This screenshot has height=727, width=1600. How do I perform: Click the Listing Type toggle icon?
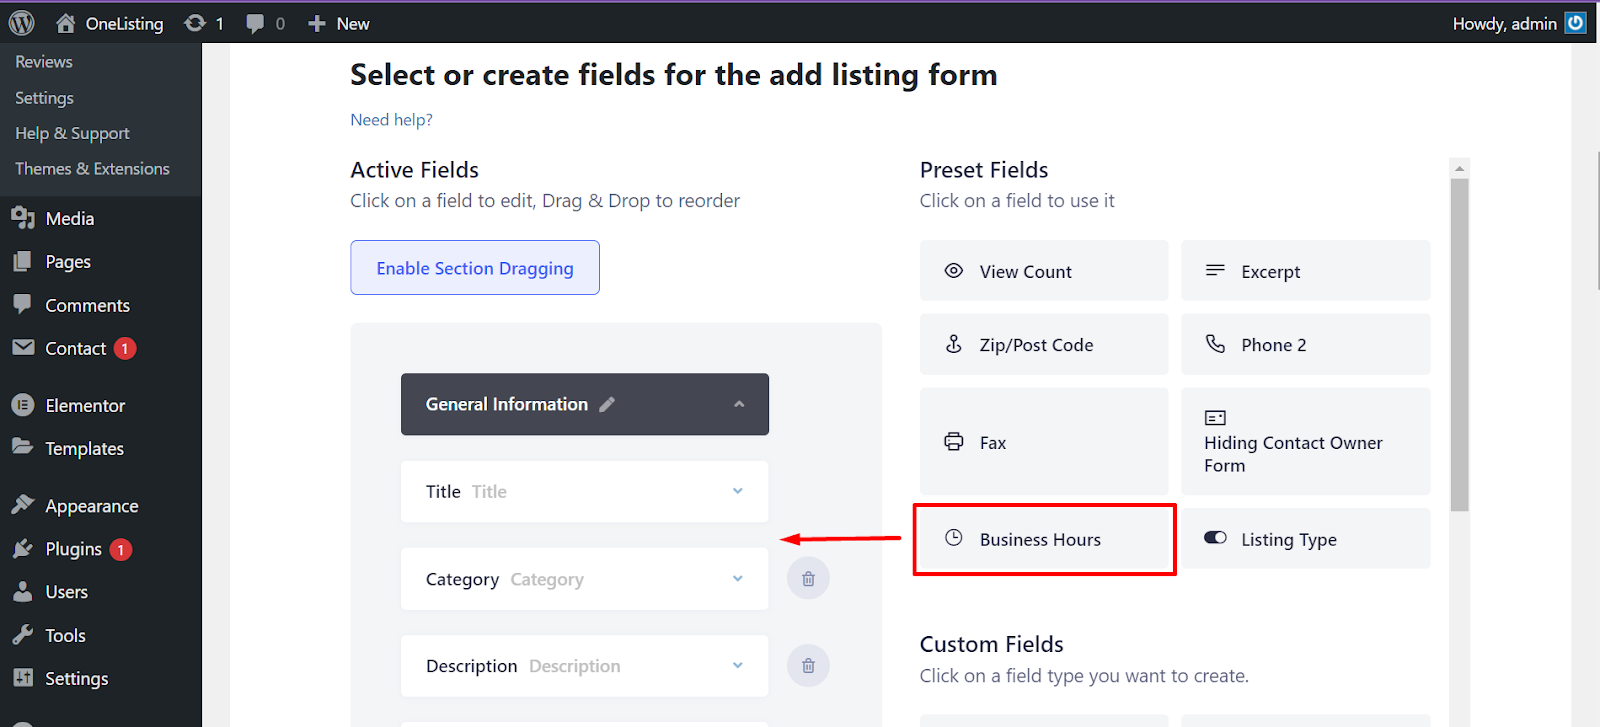click(1215, 538)
